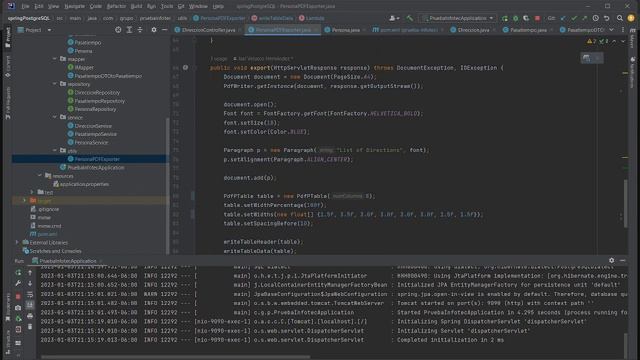The image size is (640, 360).
Task: Stop the running application with red square
Action: [537, 18]
